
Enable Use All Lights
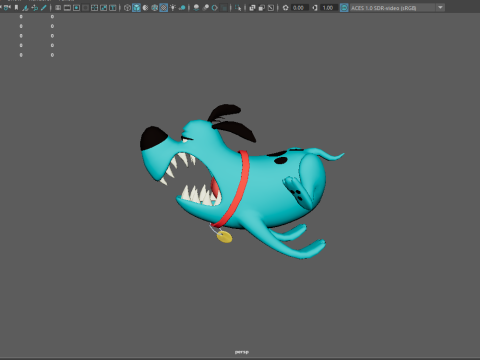click(173, 8)
